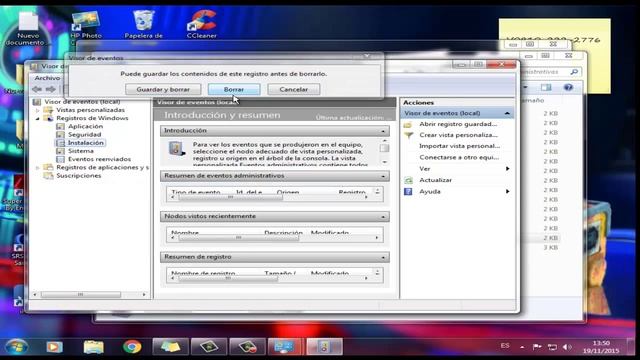Click Importar vista personalizada action
Screen dimensions: 640x360
tap(460, 146)
